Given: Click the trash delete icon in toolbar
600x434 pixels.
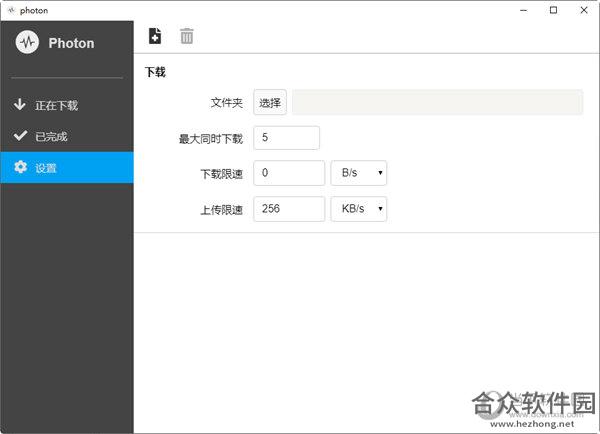Looking at the screenshot, I should click(187, 36).
